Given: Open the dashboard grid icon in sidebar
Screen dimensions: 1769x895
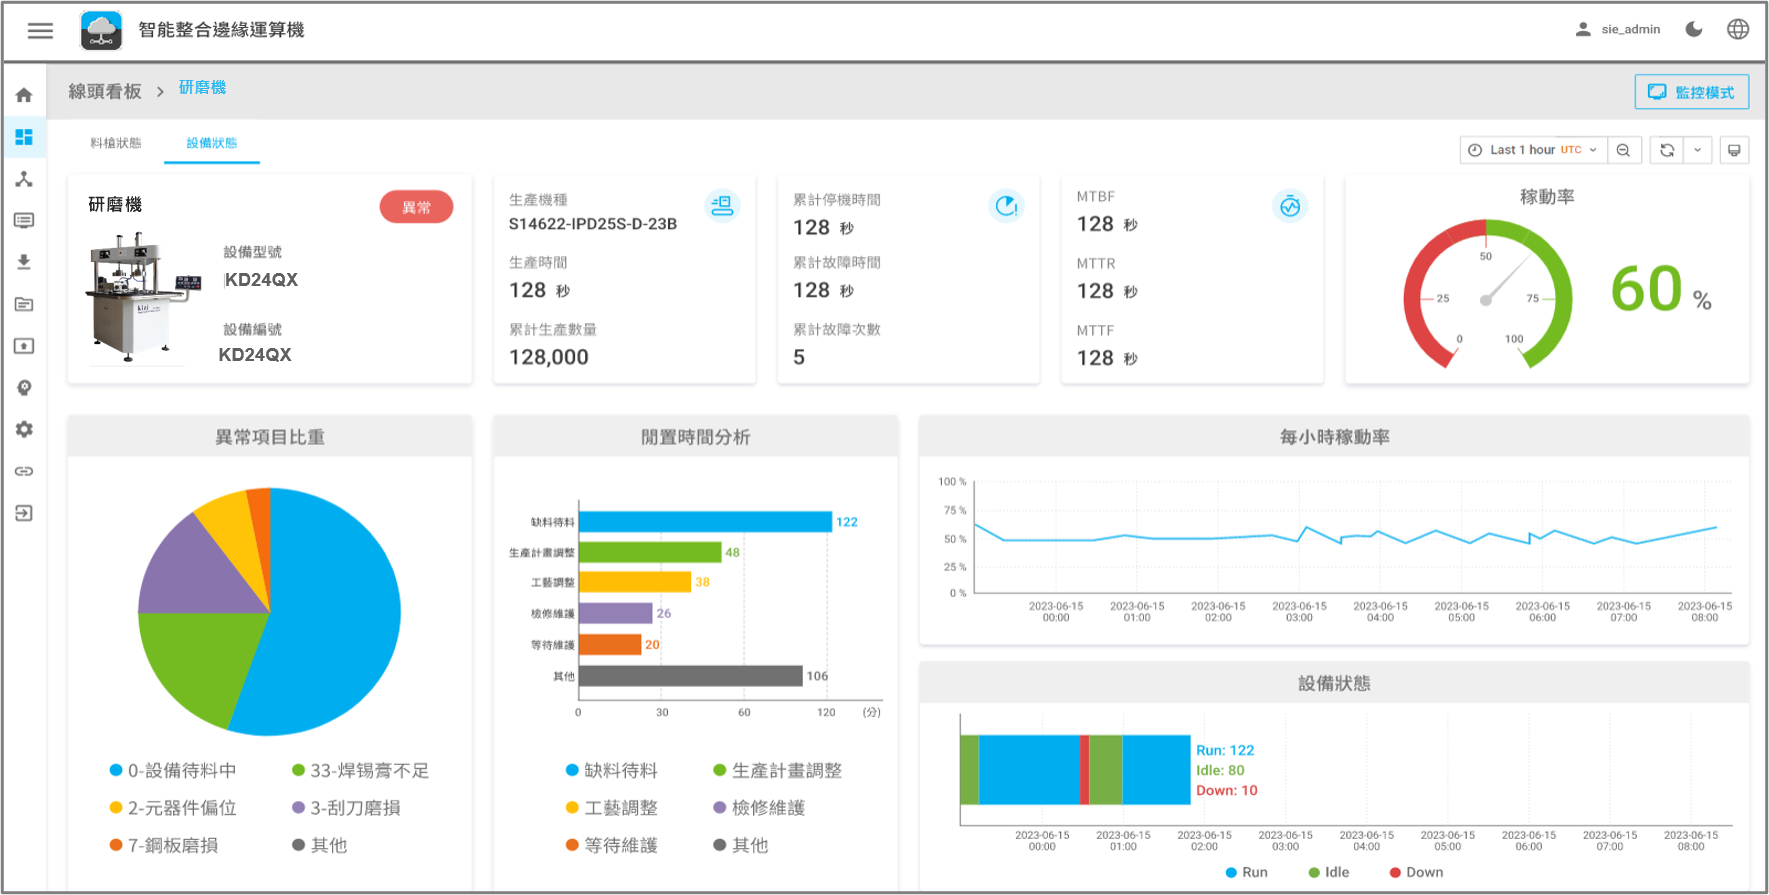Looking at the screenshot, I should [x=24, y=137].
